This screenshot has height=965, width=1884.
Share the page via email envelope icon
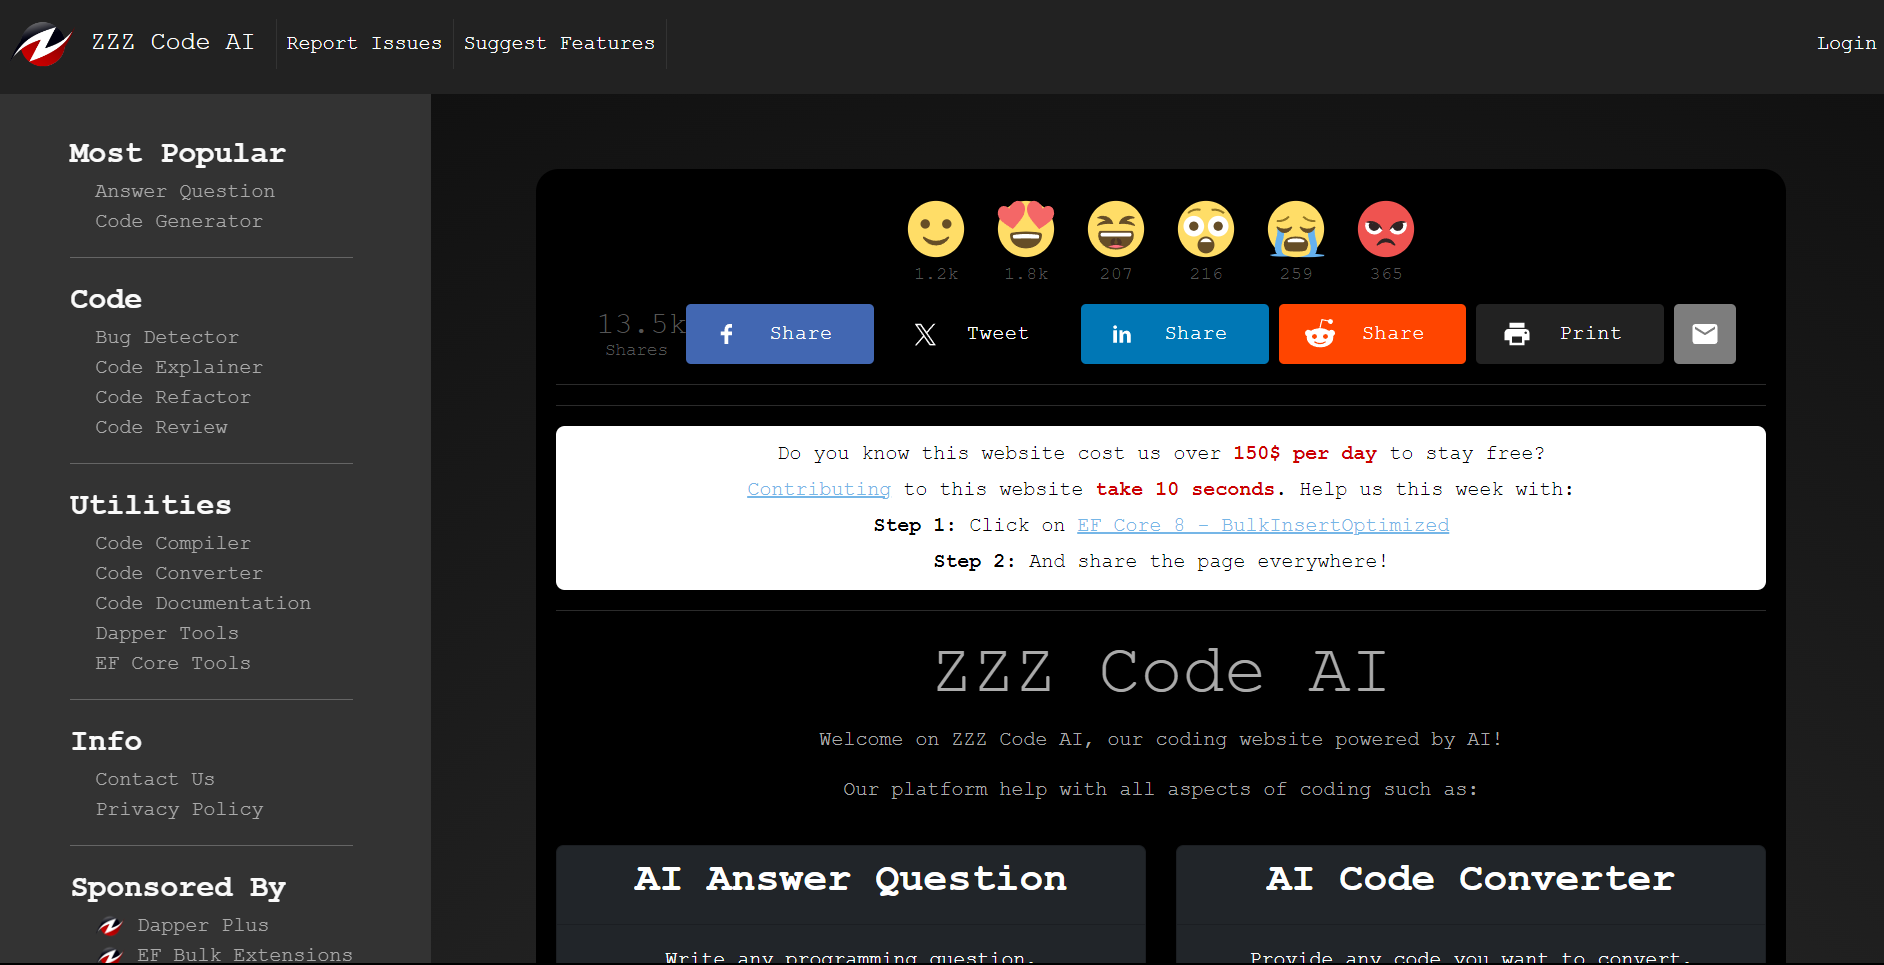click(x=1704, y=334)
